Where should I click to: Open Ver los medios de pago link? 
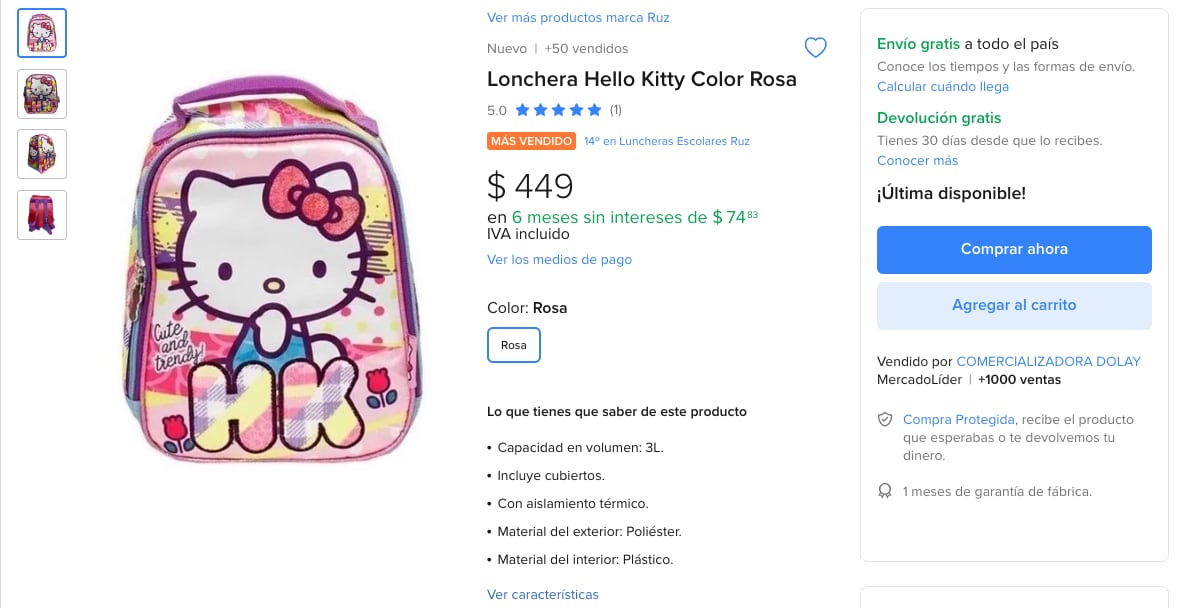[559, 260]
